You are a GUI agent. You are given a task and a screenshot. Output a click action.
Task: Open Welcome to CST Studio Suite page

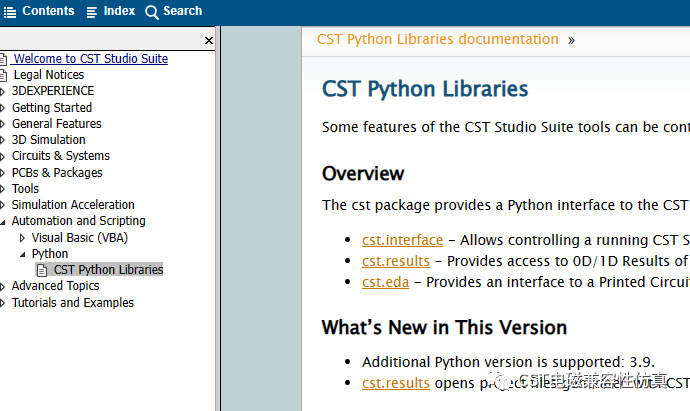[91, 59]
